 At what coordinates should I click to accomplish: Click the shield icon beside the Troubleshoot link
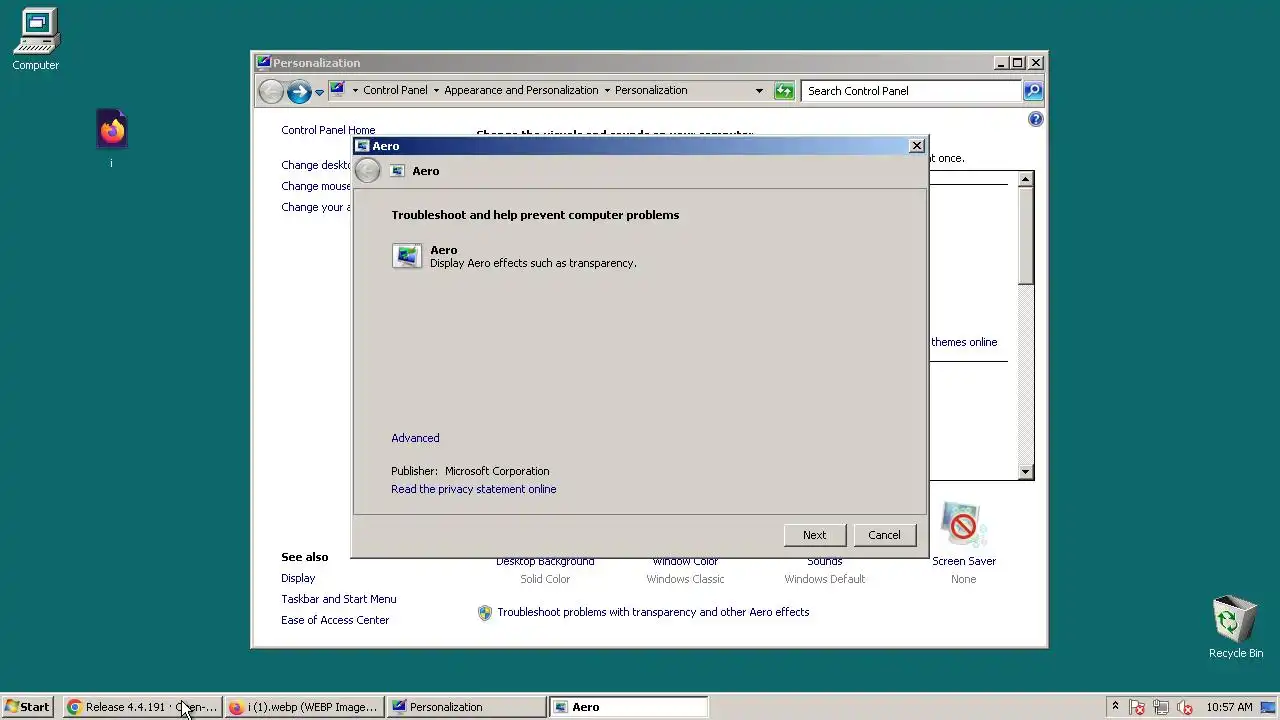click(485, 613)
